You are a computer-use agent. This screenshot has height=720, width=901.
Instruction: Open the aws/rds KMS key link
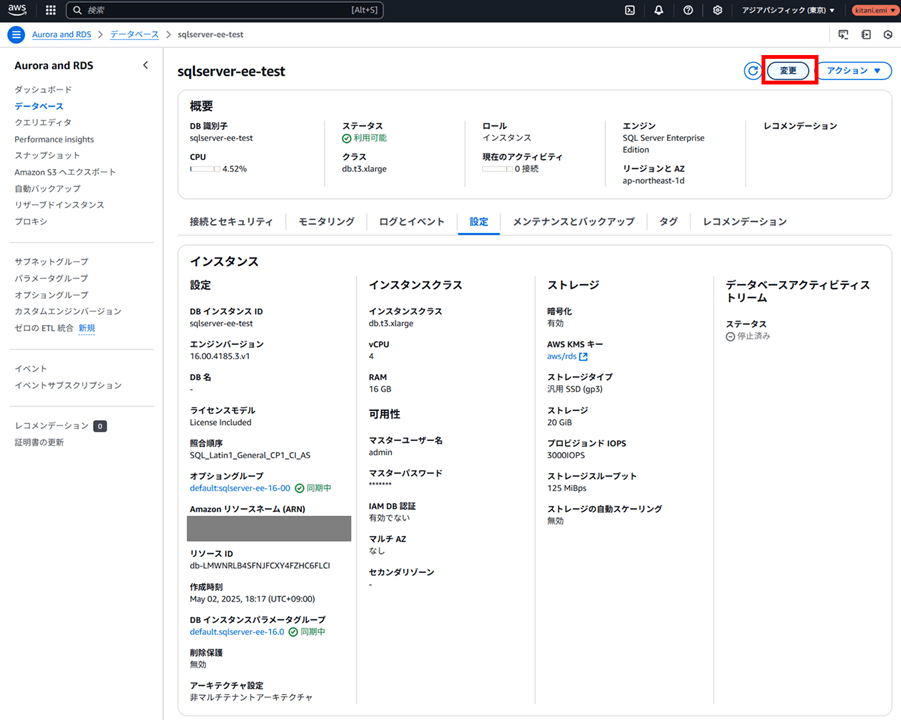point(561,356)
